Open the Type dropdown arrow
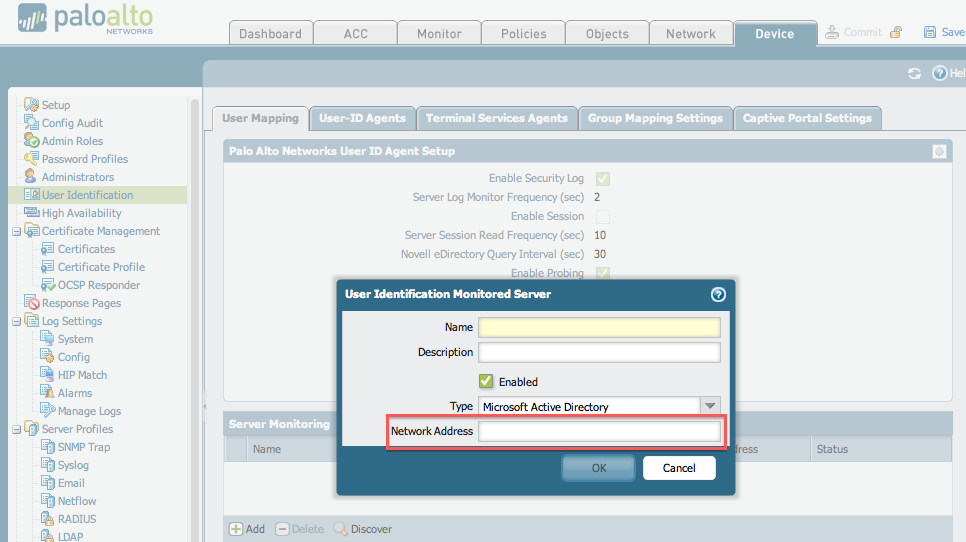966x542 pixels. coord(710,406)
